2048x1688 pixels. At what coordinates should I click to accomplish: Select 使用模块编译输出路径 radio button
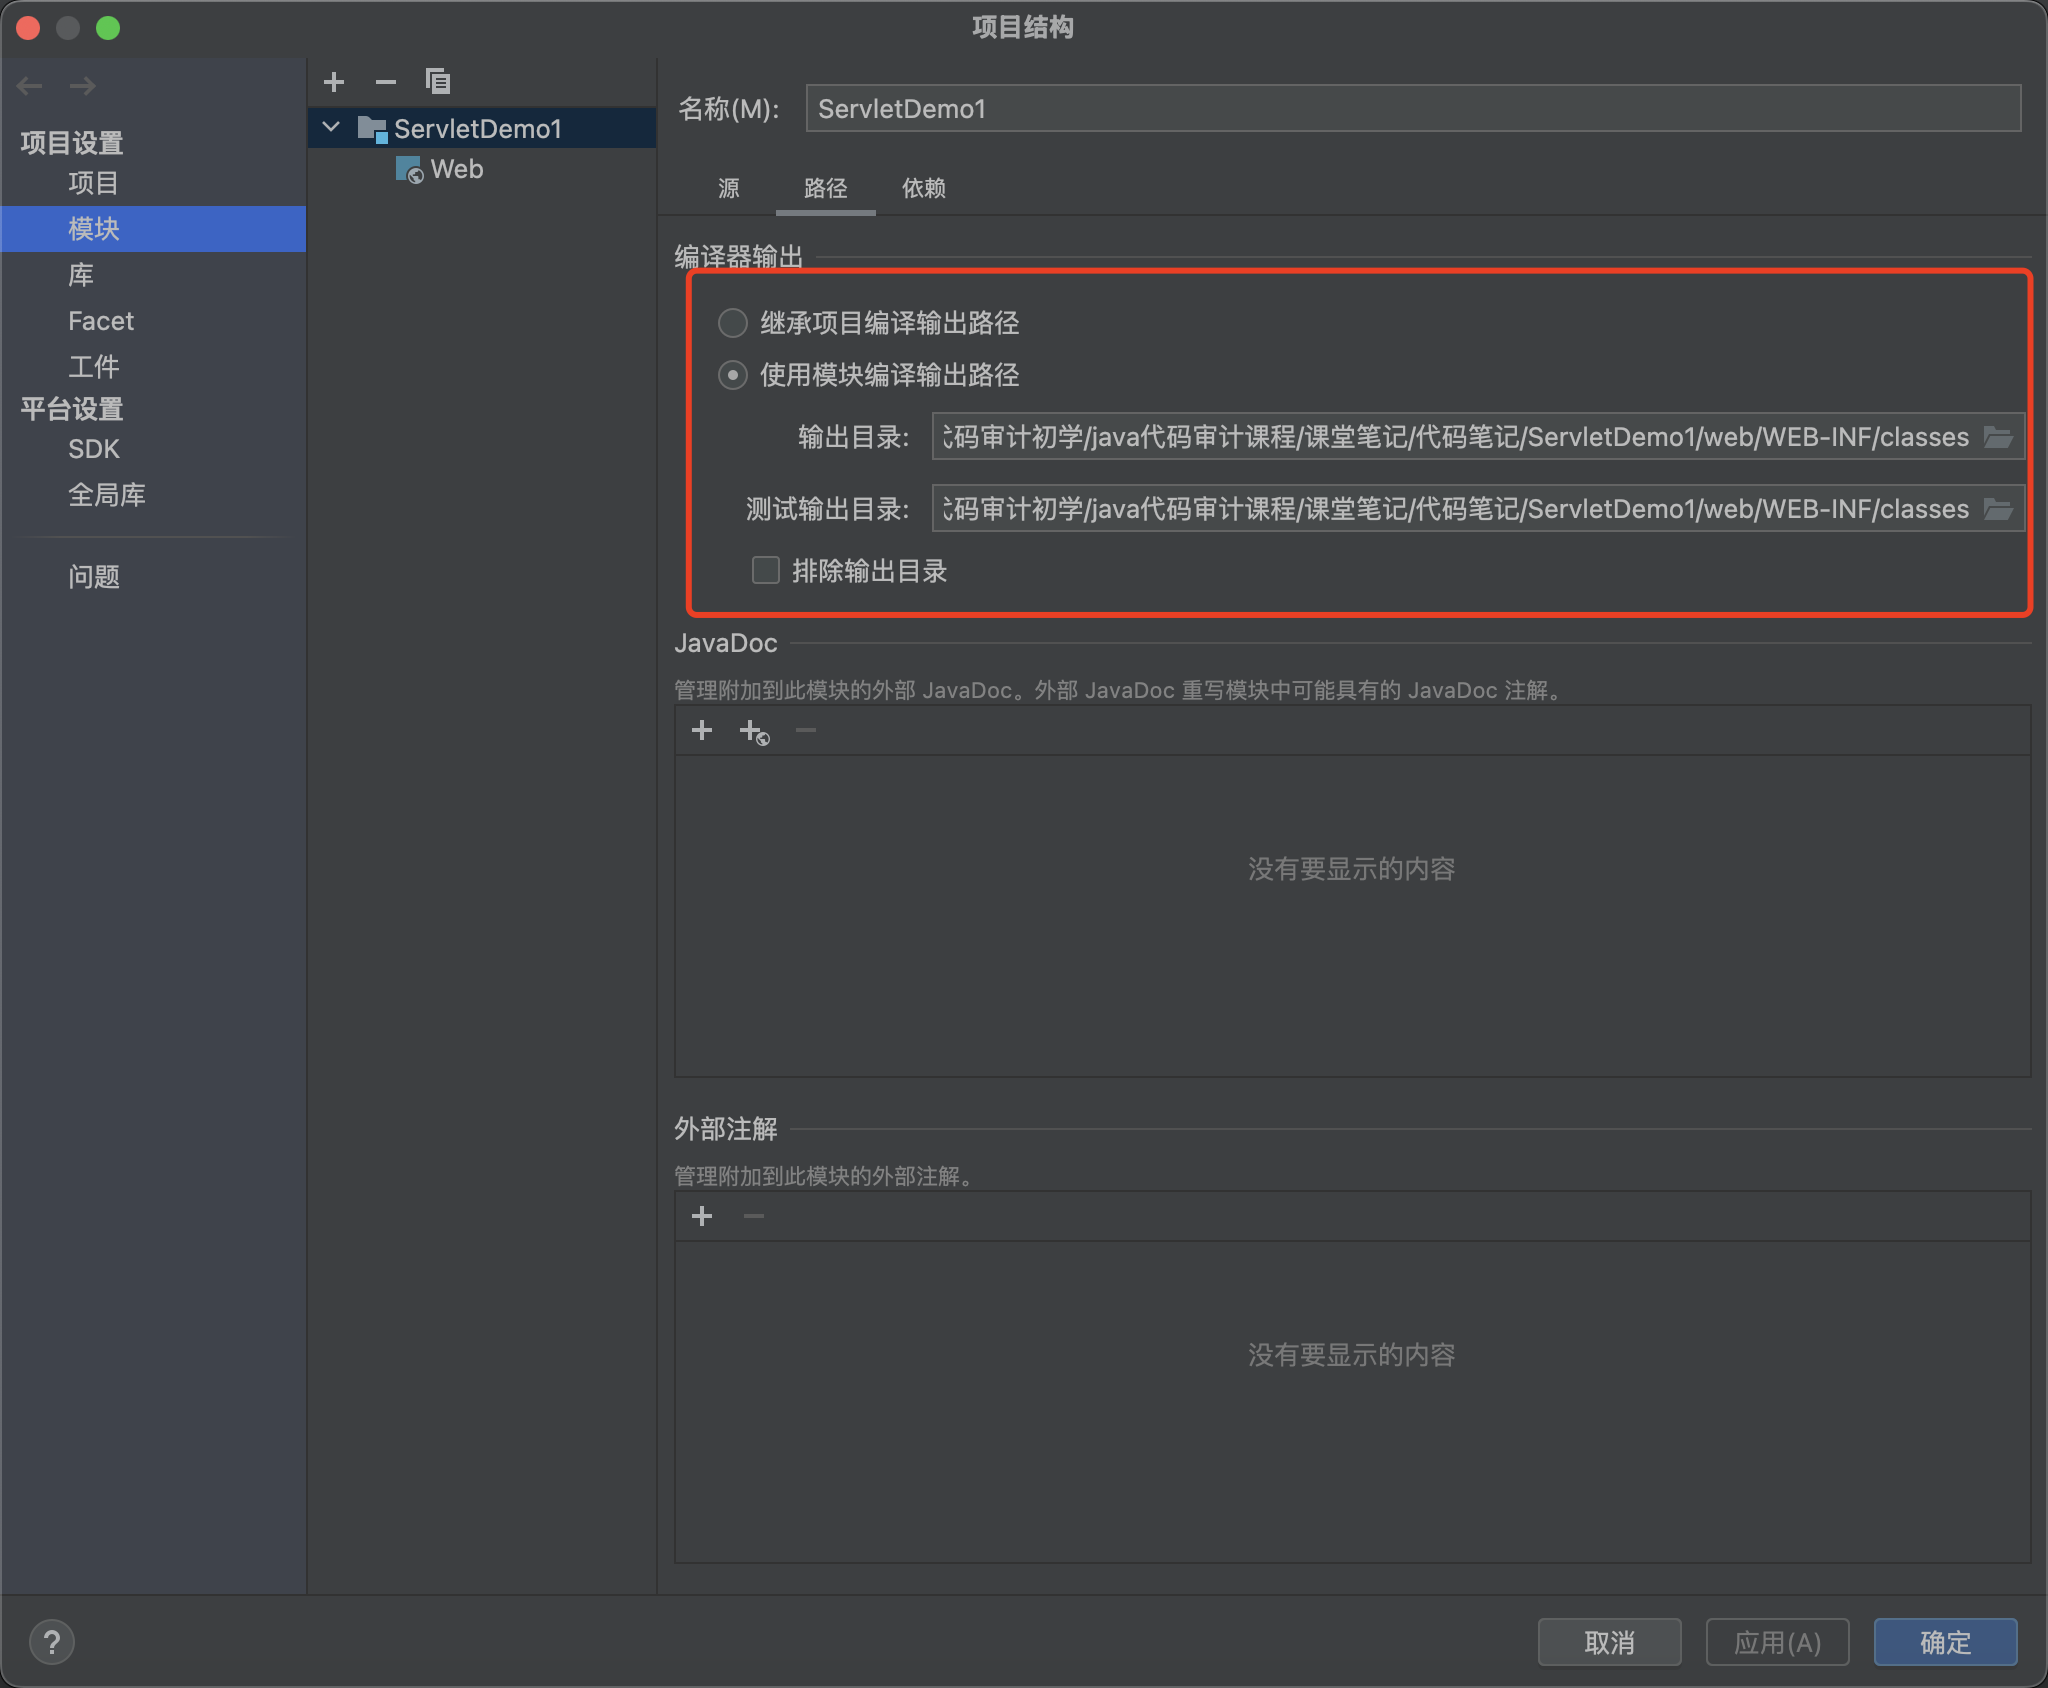733,375
